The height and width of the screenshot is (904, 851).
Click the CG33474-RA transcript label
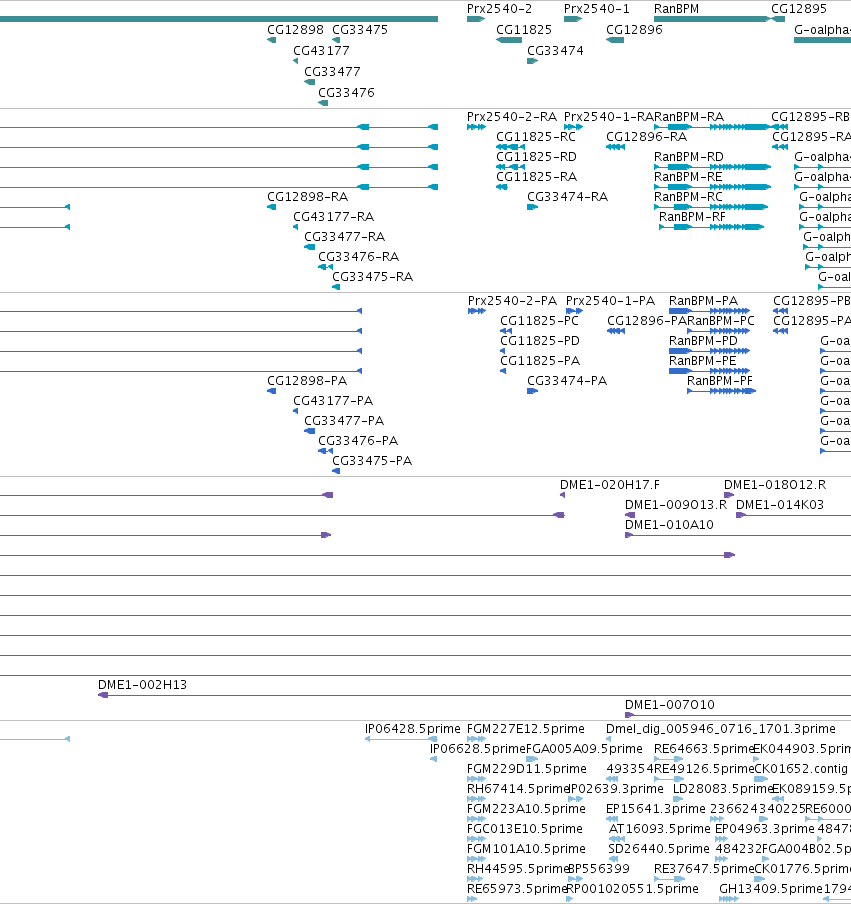coord(567,197)
